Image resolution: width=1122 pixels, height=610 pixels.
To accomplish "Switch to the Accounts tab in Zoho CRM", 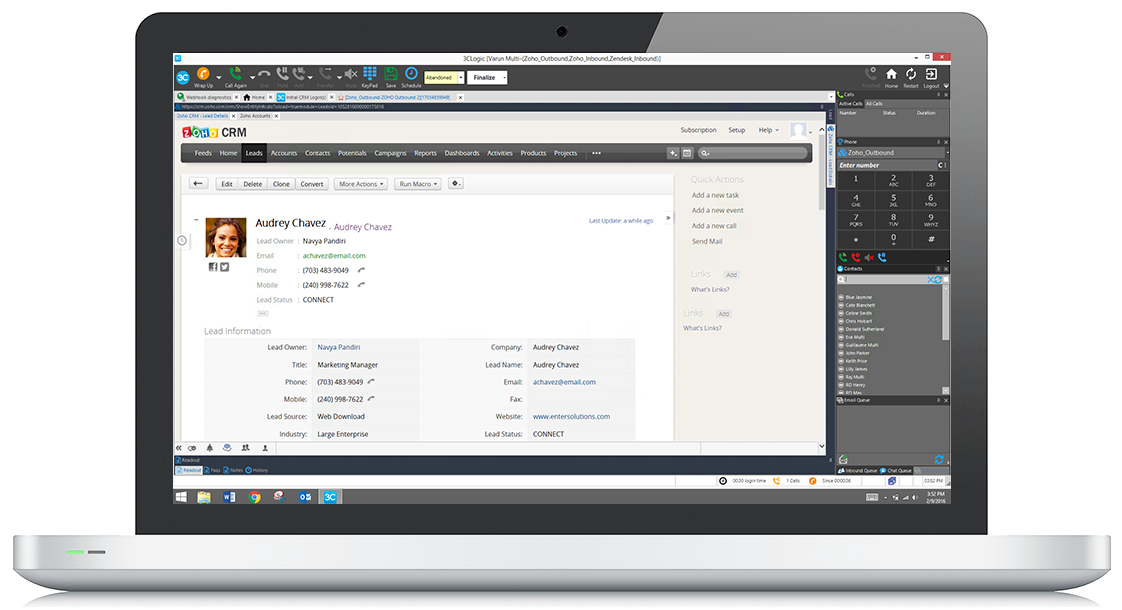I will click(x=284, y=153).
